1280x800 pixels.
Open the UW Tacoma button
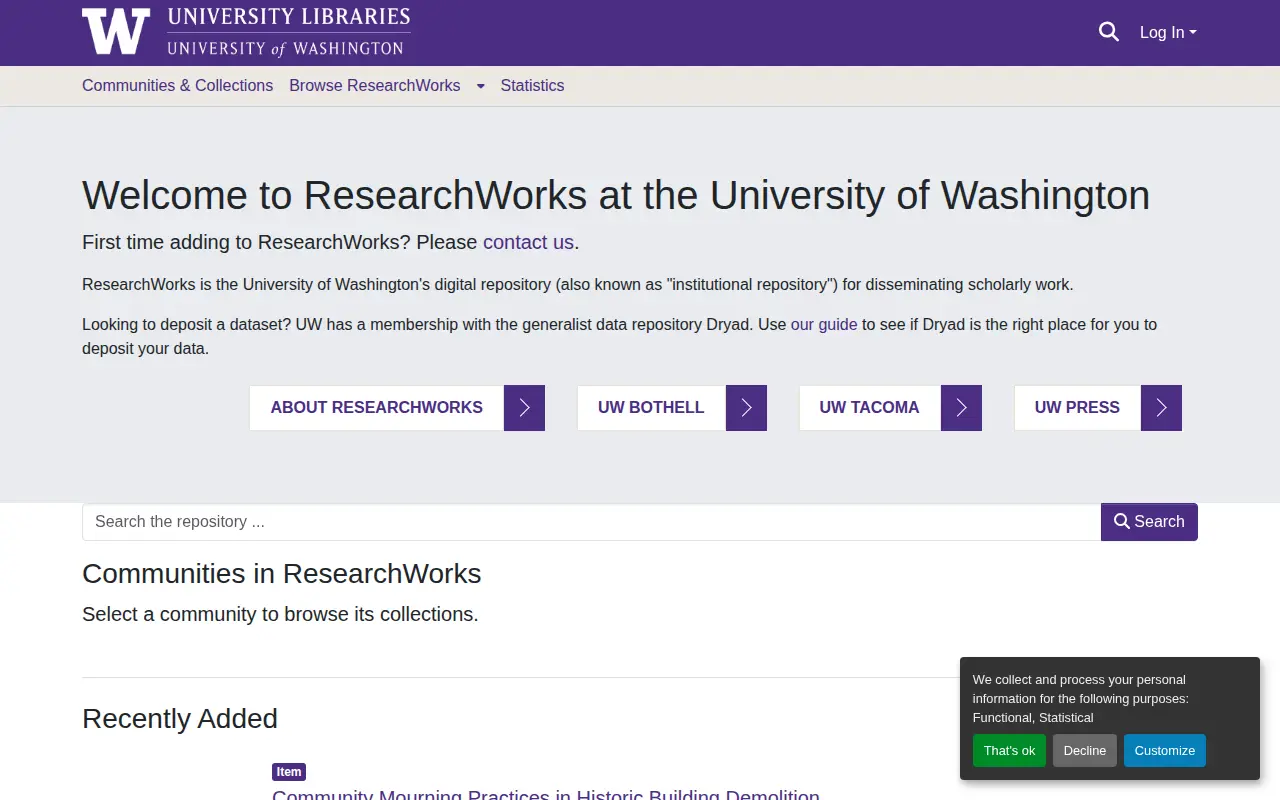tap(869, 408)
